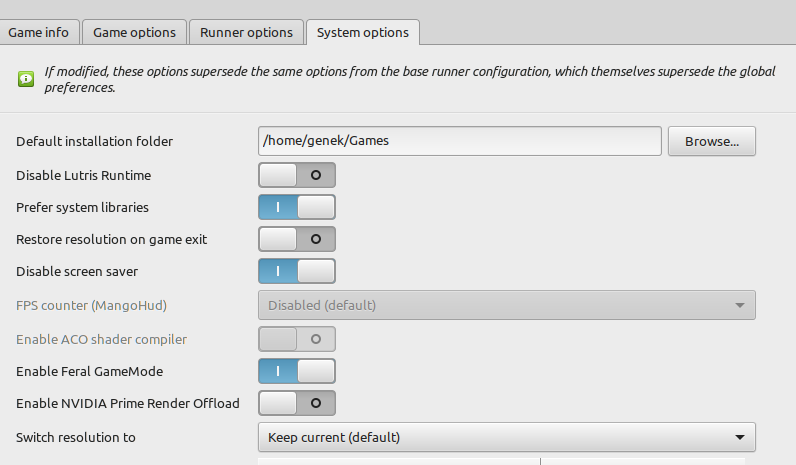This screenshot has height=465, width=796.
Task: Click the Browse... button
Action: [712, 141]
